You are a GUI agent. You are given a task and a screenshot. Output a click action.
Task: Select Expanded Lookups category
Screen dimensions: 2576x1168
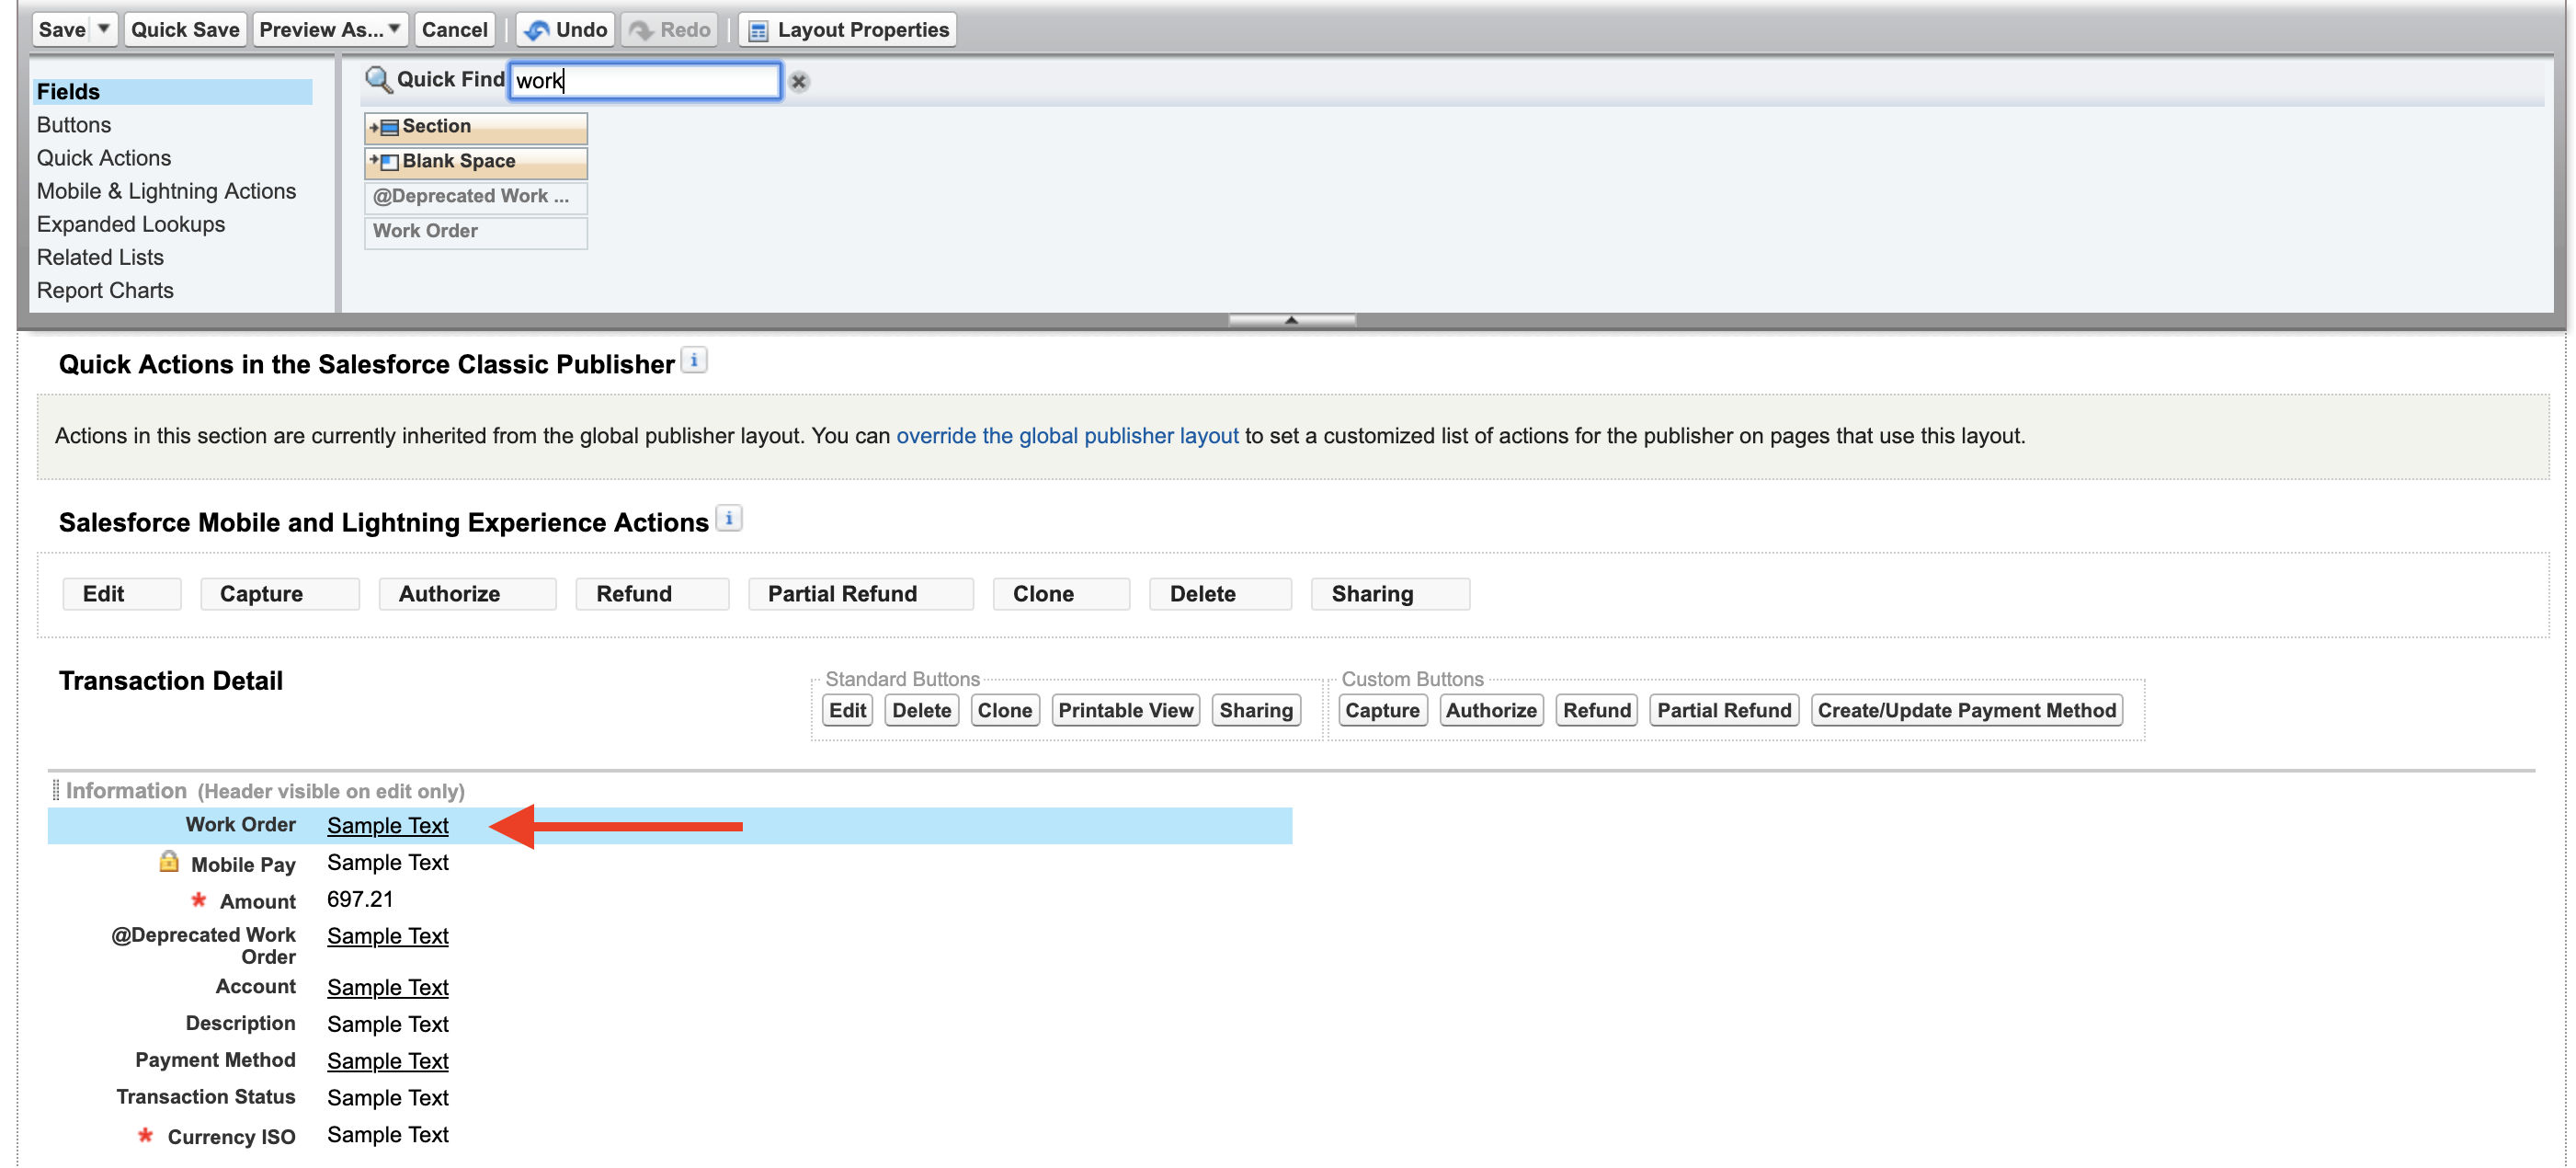(131, 224)
